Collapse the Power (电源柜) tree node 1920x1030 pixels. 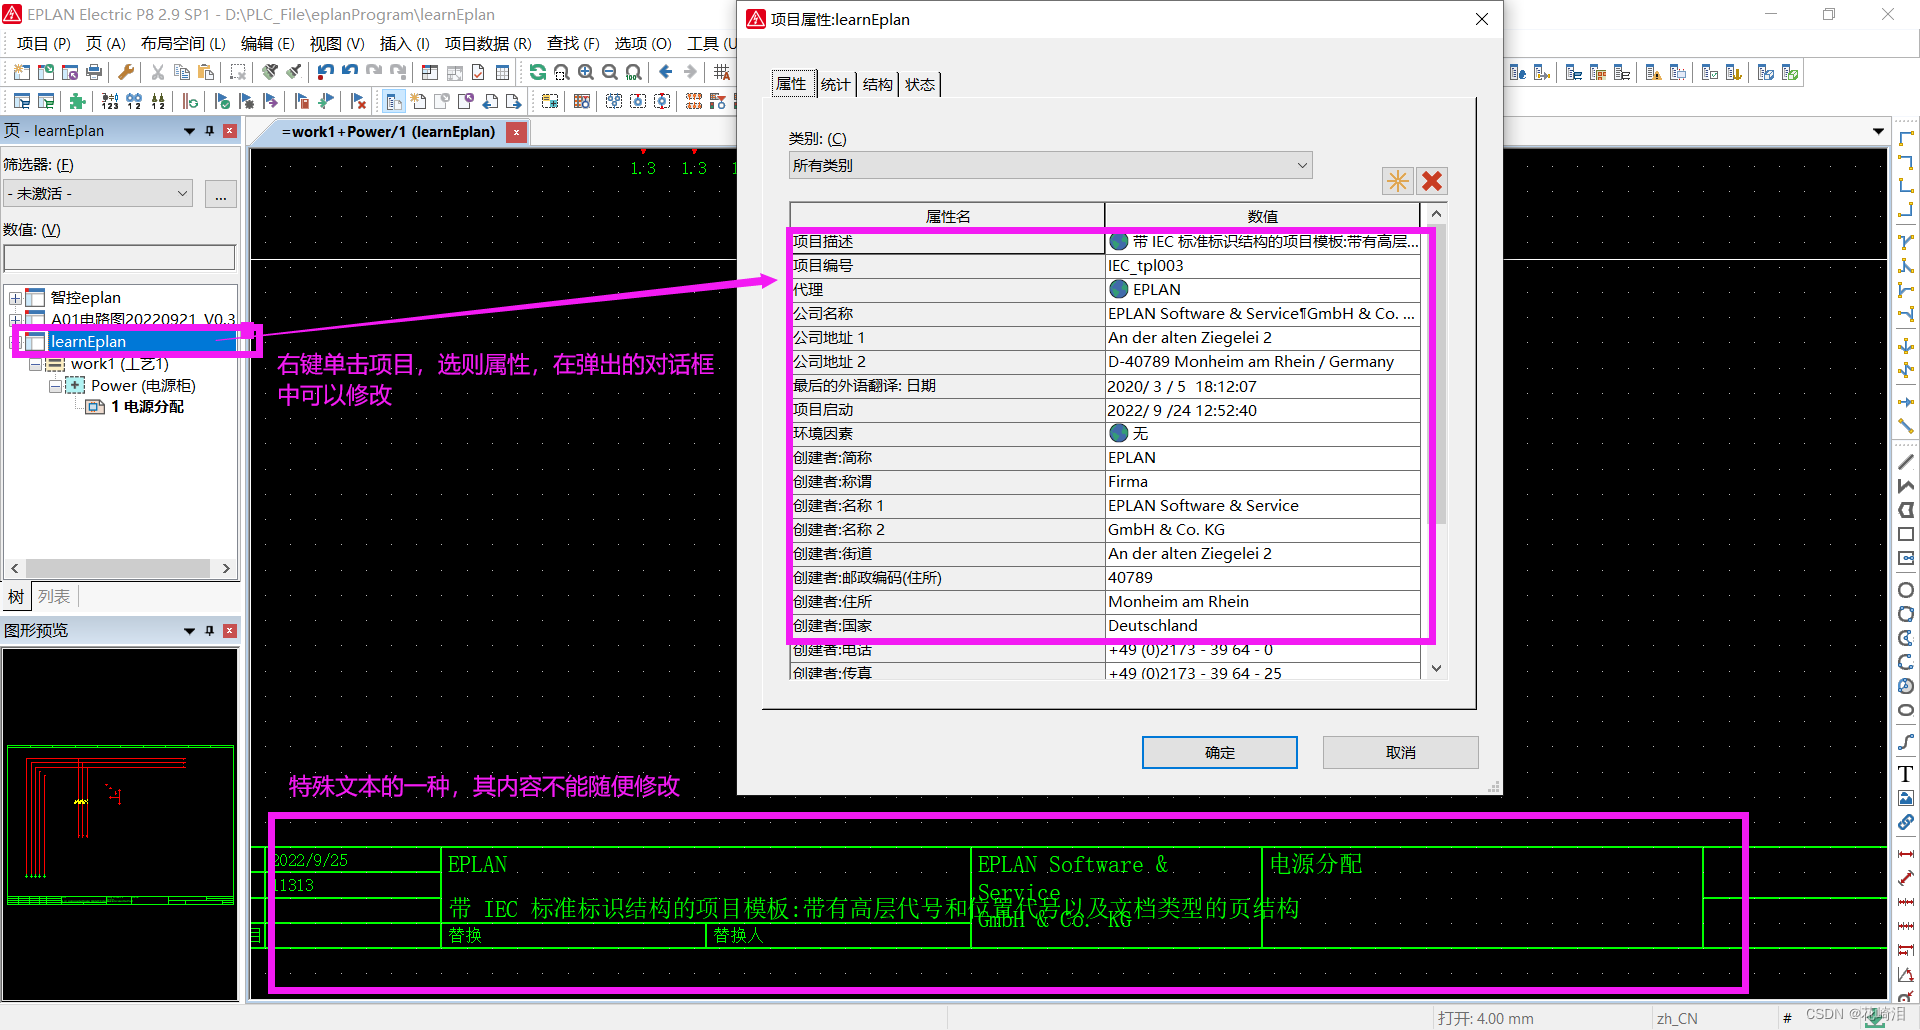55,386
